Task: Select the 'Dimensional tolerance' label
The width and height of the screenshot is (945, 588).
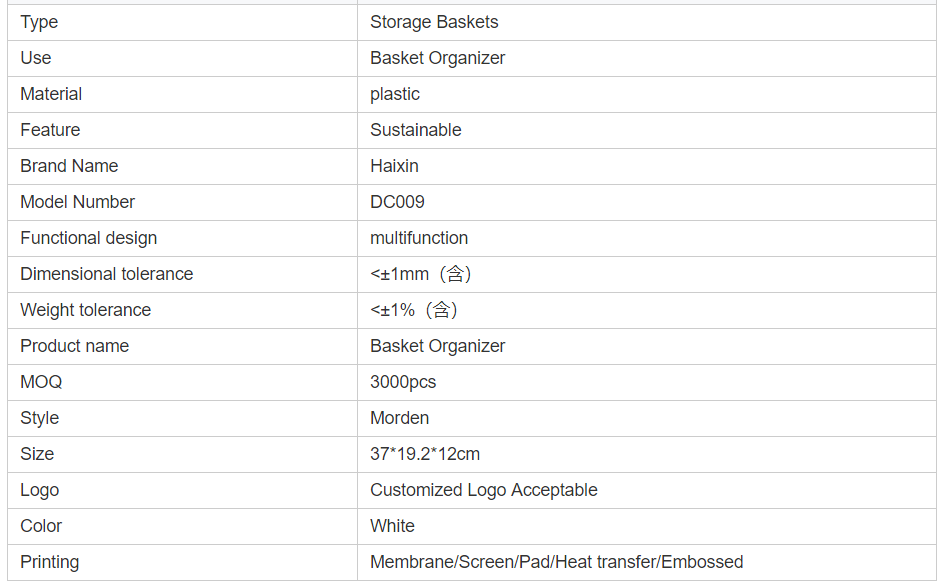Action: (106, 274)
